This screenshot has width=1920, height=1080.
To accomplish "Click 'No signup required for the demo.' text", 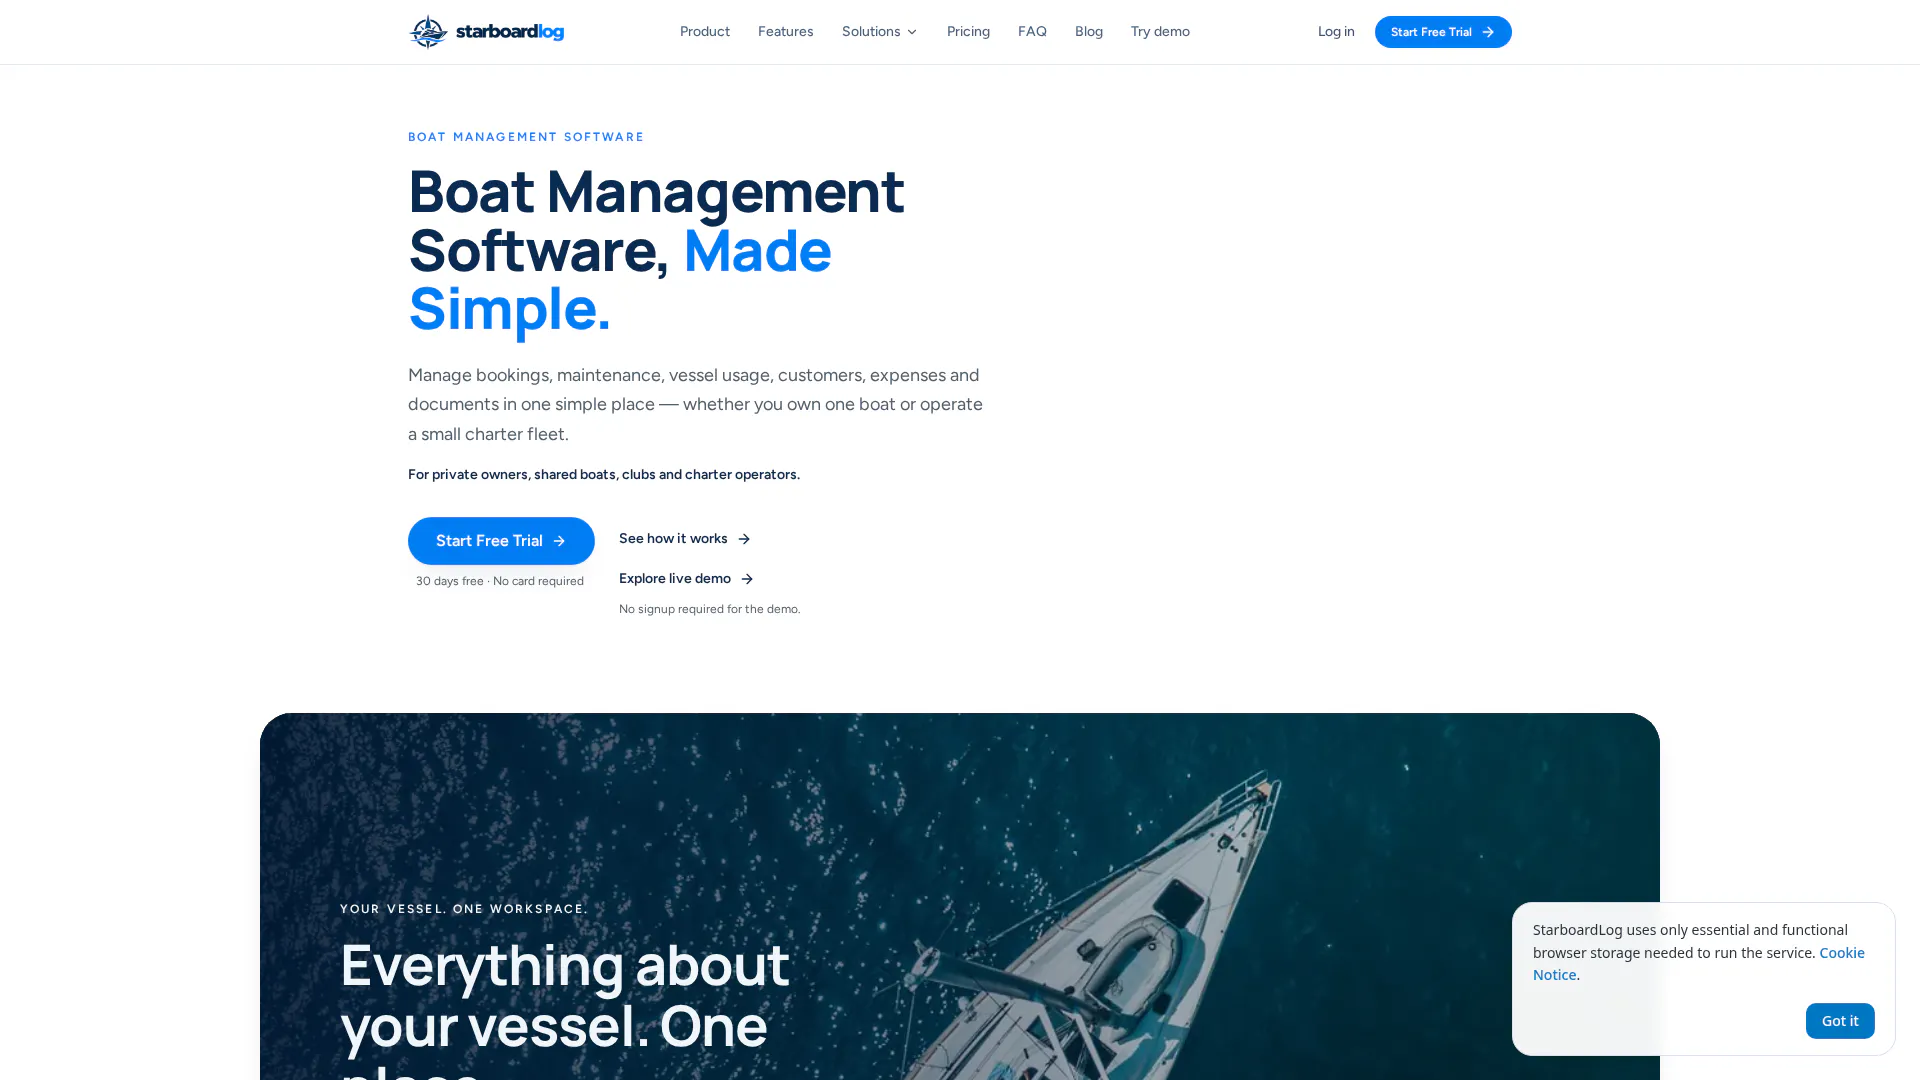I will 710,609.
